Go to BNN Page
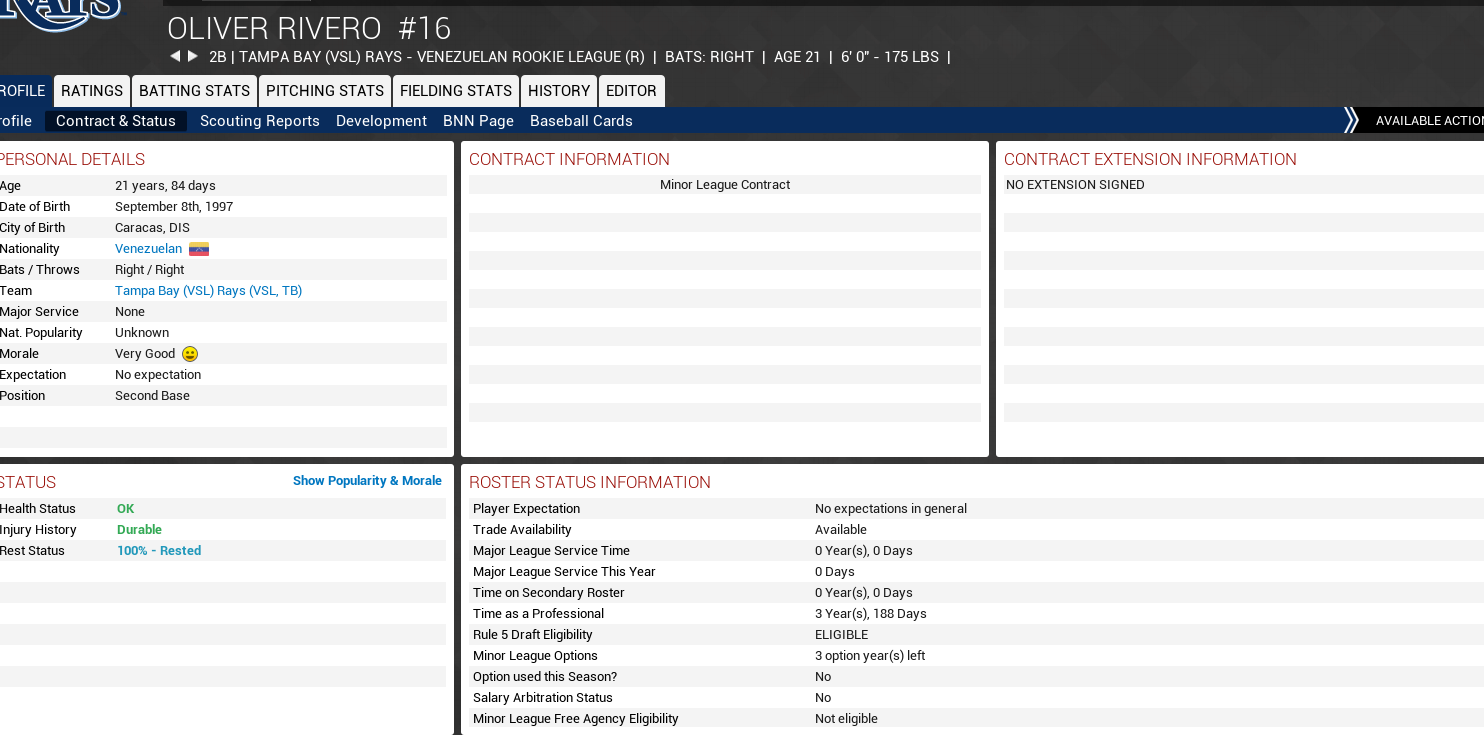 [478, 121]
